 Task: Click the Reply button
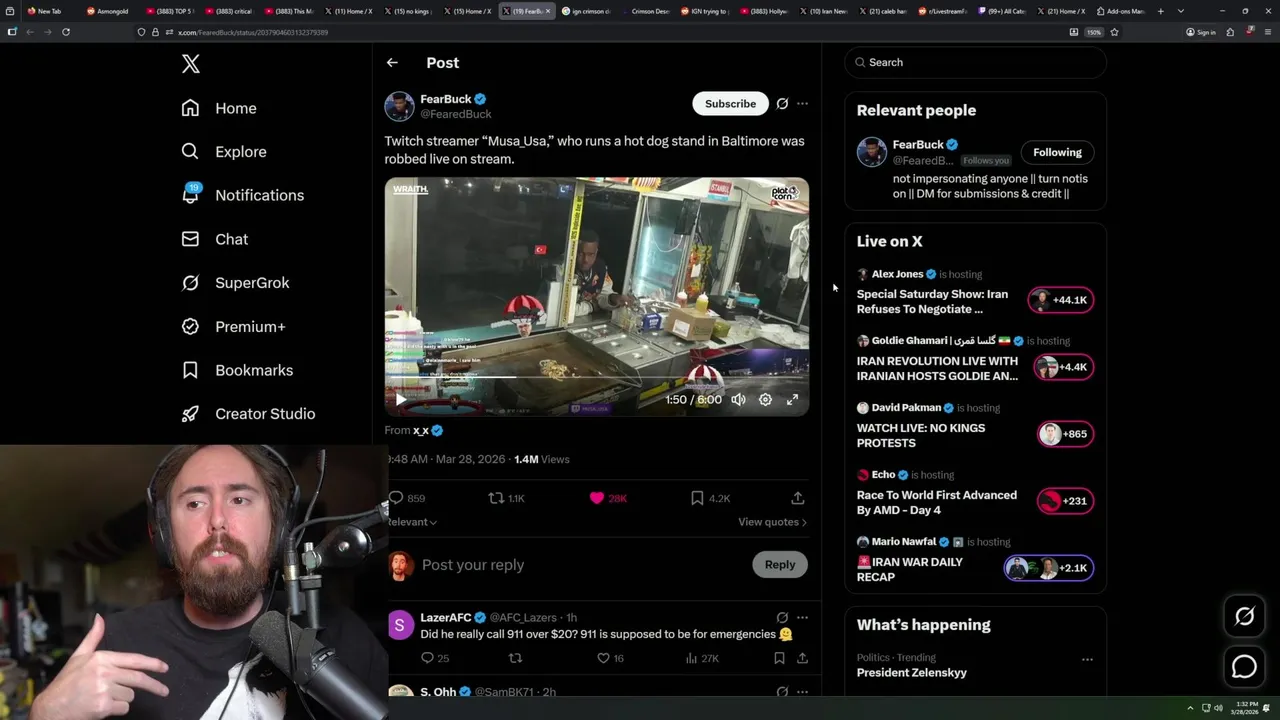tap(780, 565)
